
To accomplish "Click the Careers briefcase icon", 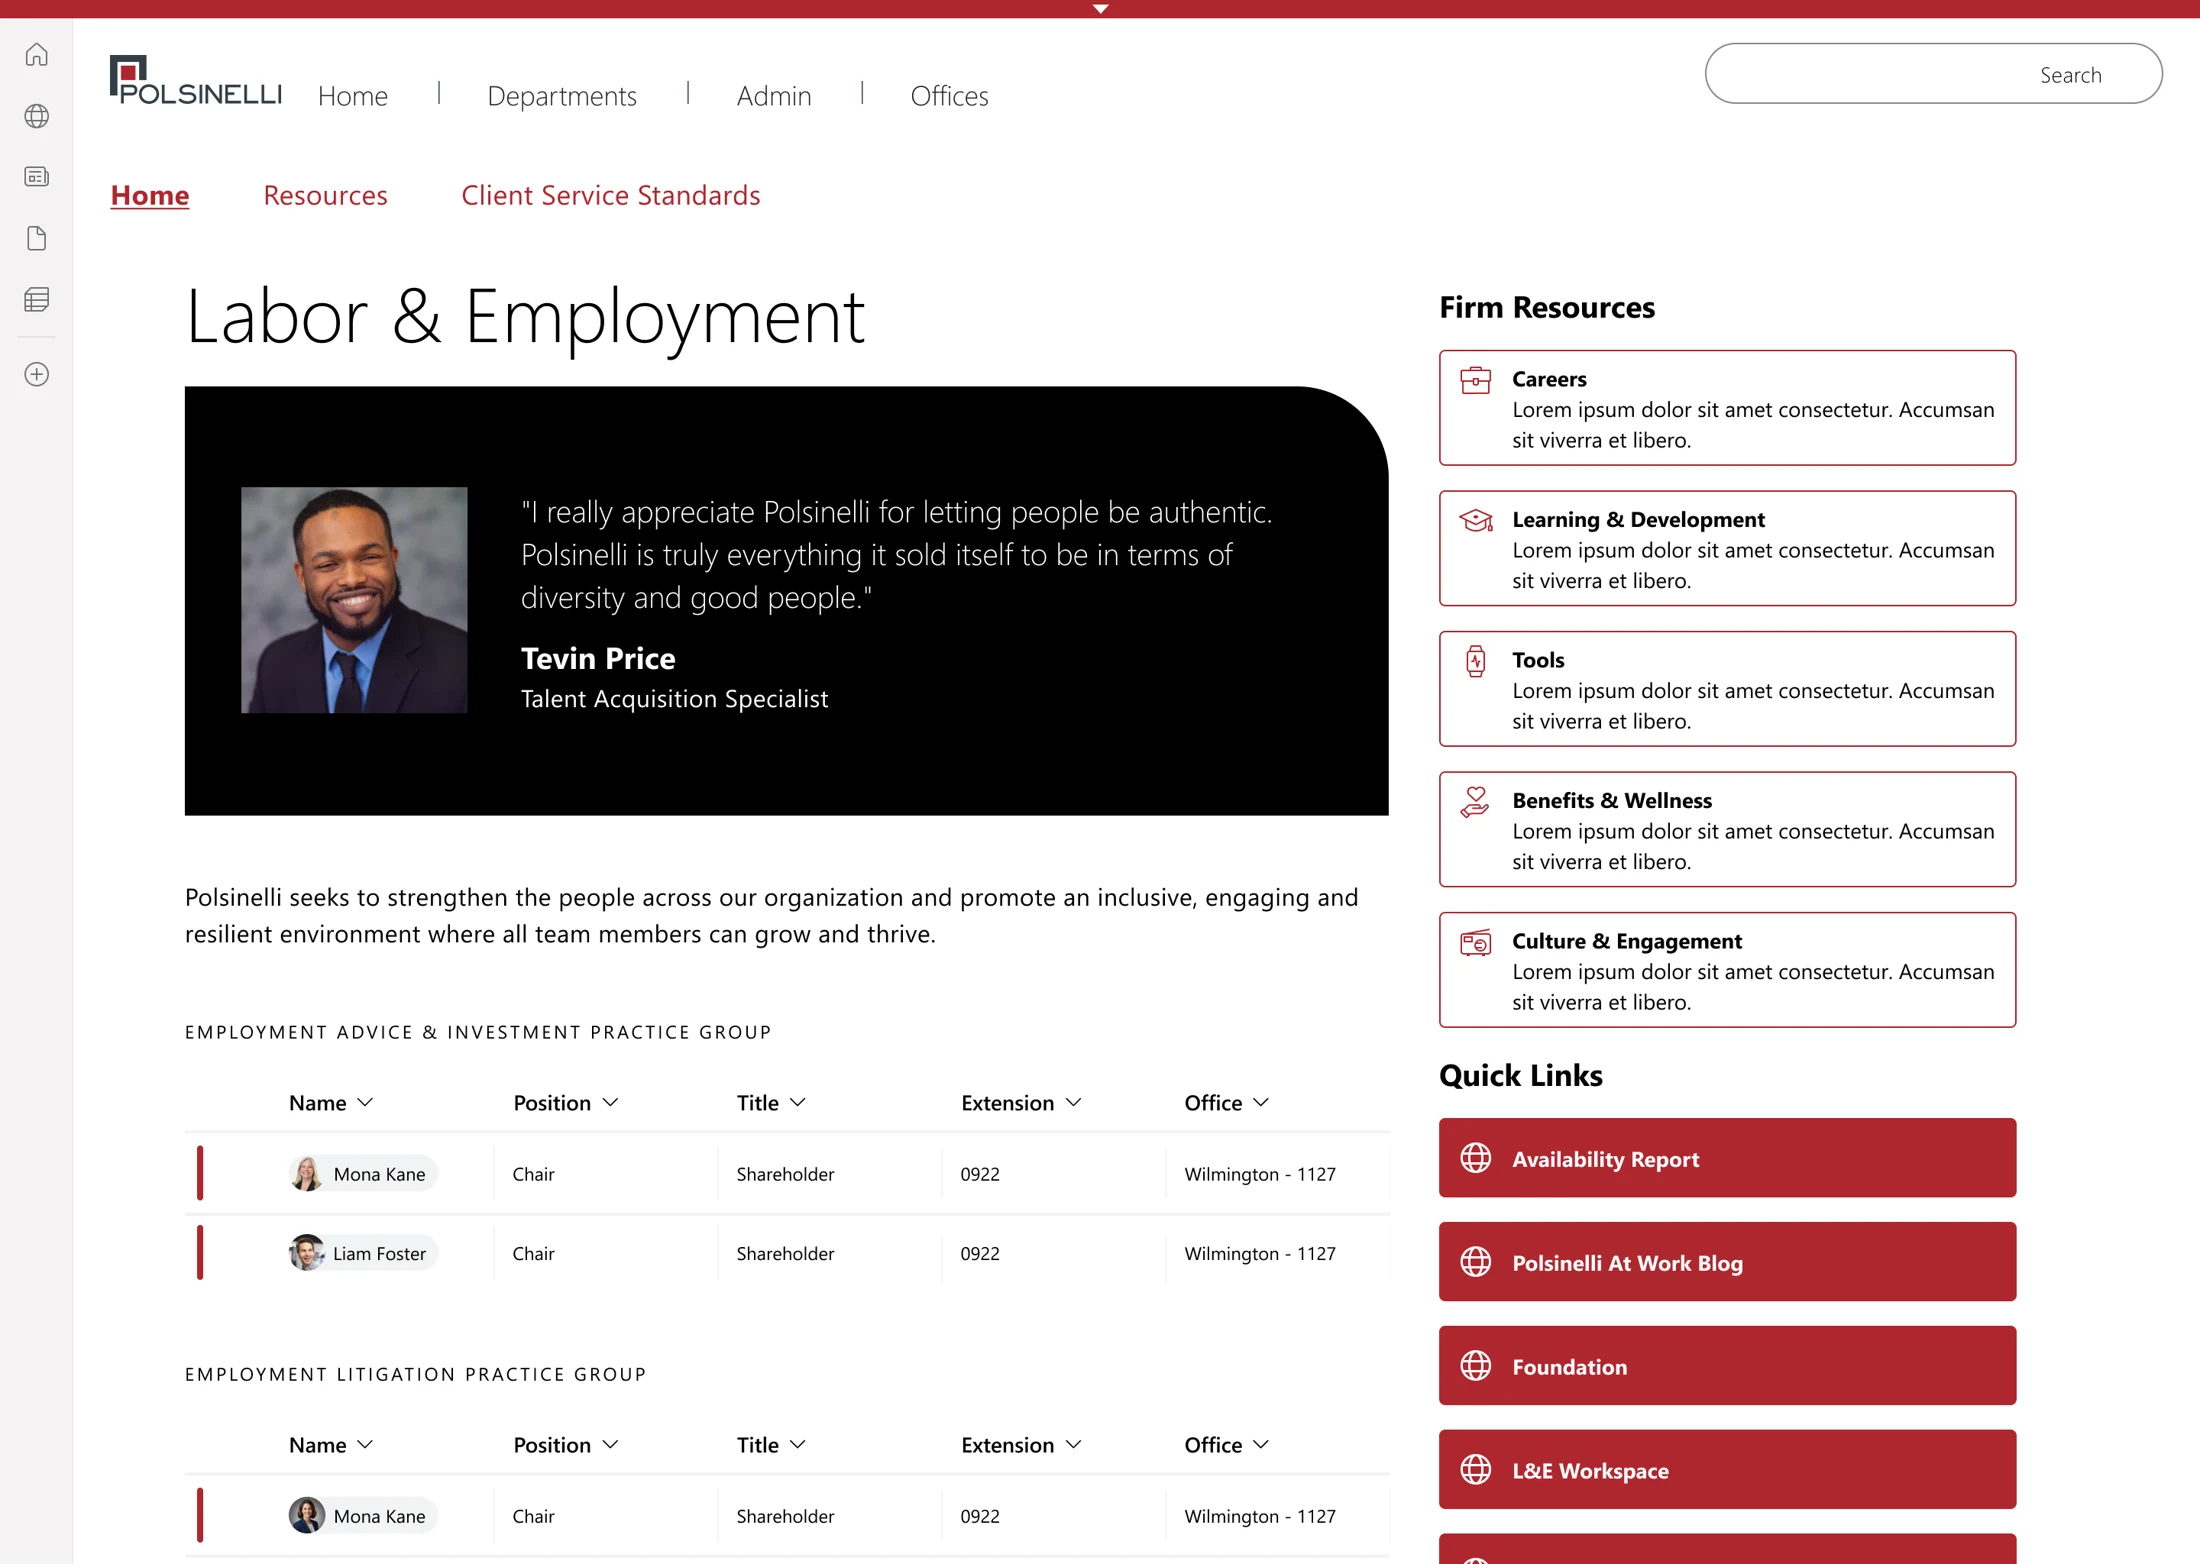I will [1475, 380].
